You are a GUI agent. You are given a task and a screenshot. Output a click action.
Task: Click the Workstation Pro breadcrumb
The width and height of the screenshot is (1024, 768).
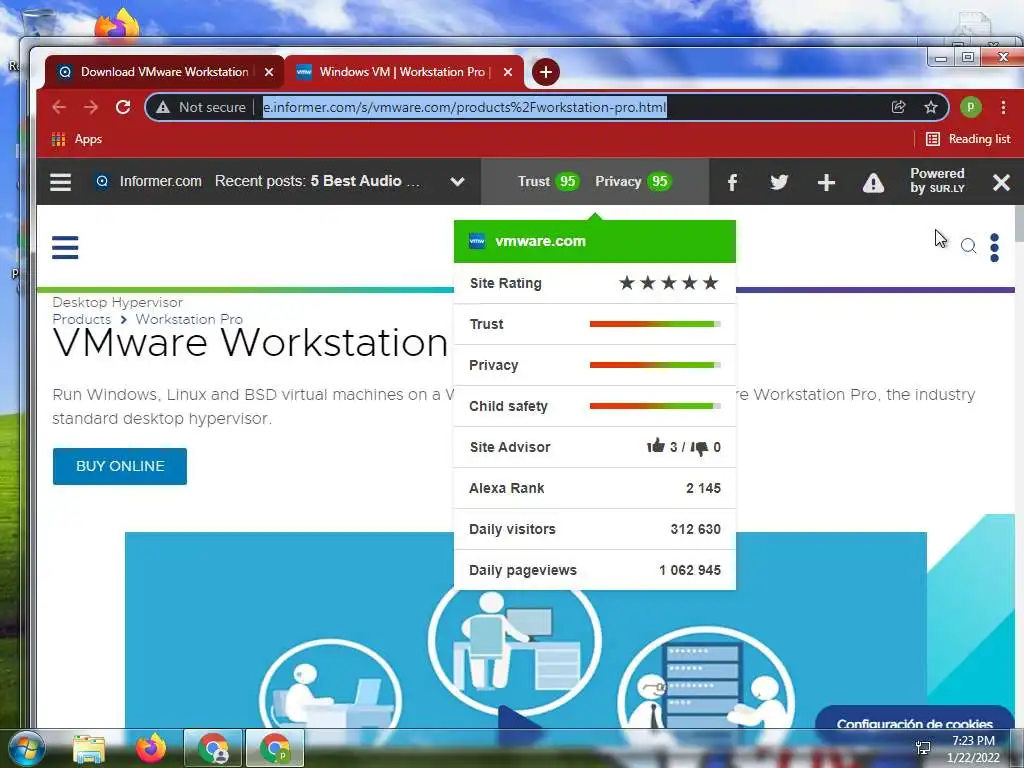[x=189, y=319]
